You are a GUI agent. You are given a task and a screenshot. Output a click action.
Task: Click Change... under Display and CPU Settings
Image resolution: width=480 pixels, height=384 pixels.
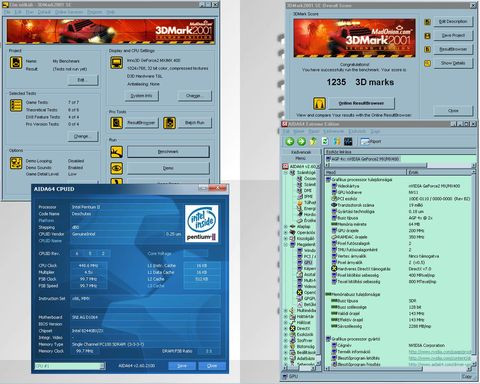click(x=194, y=96)
